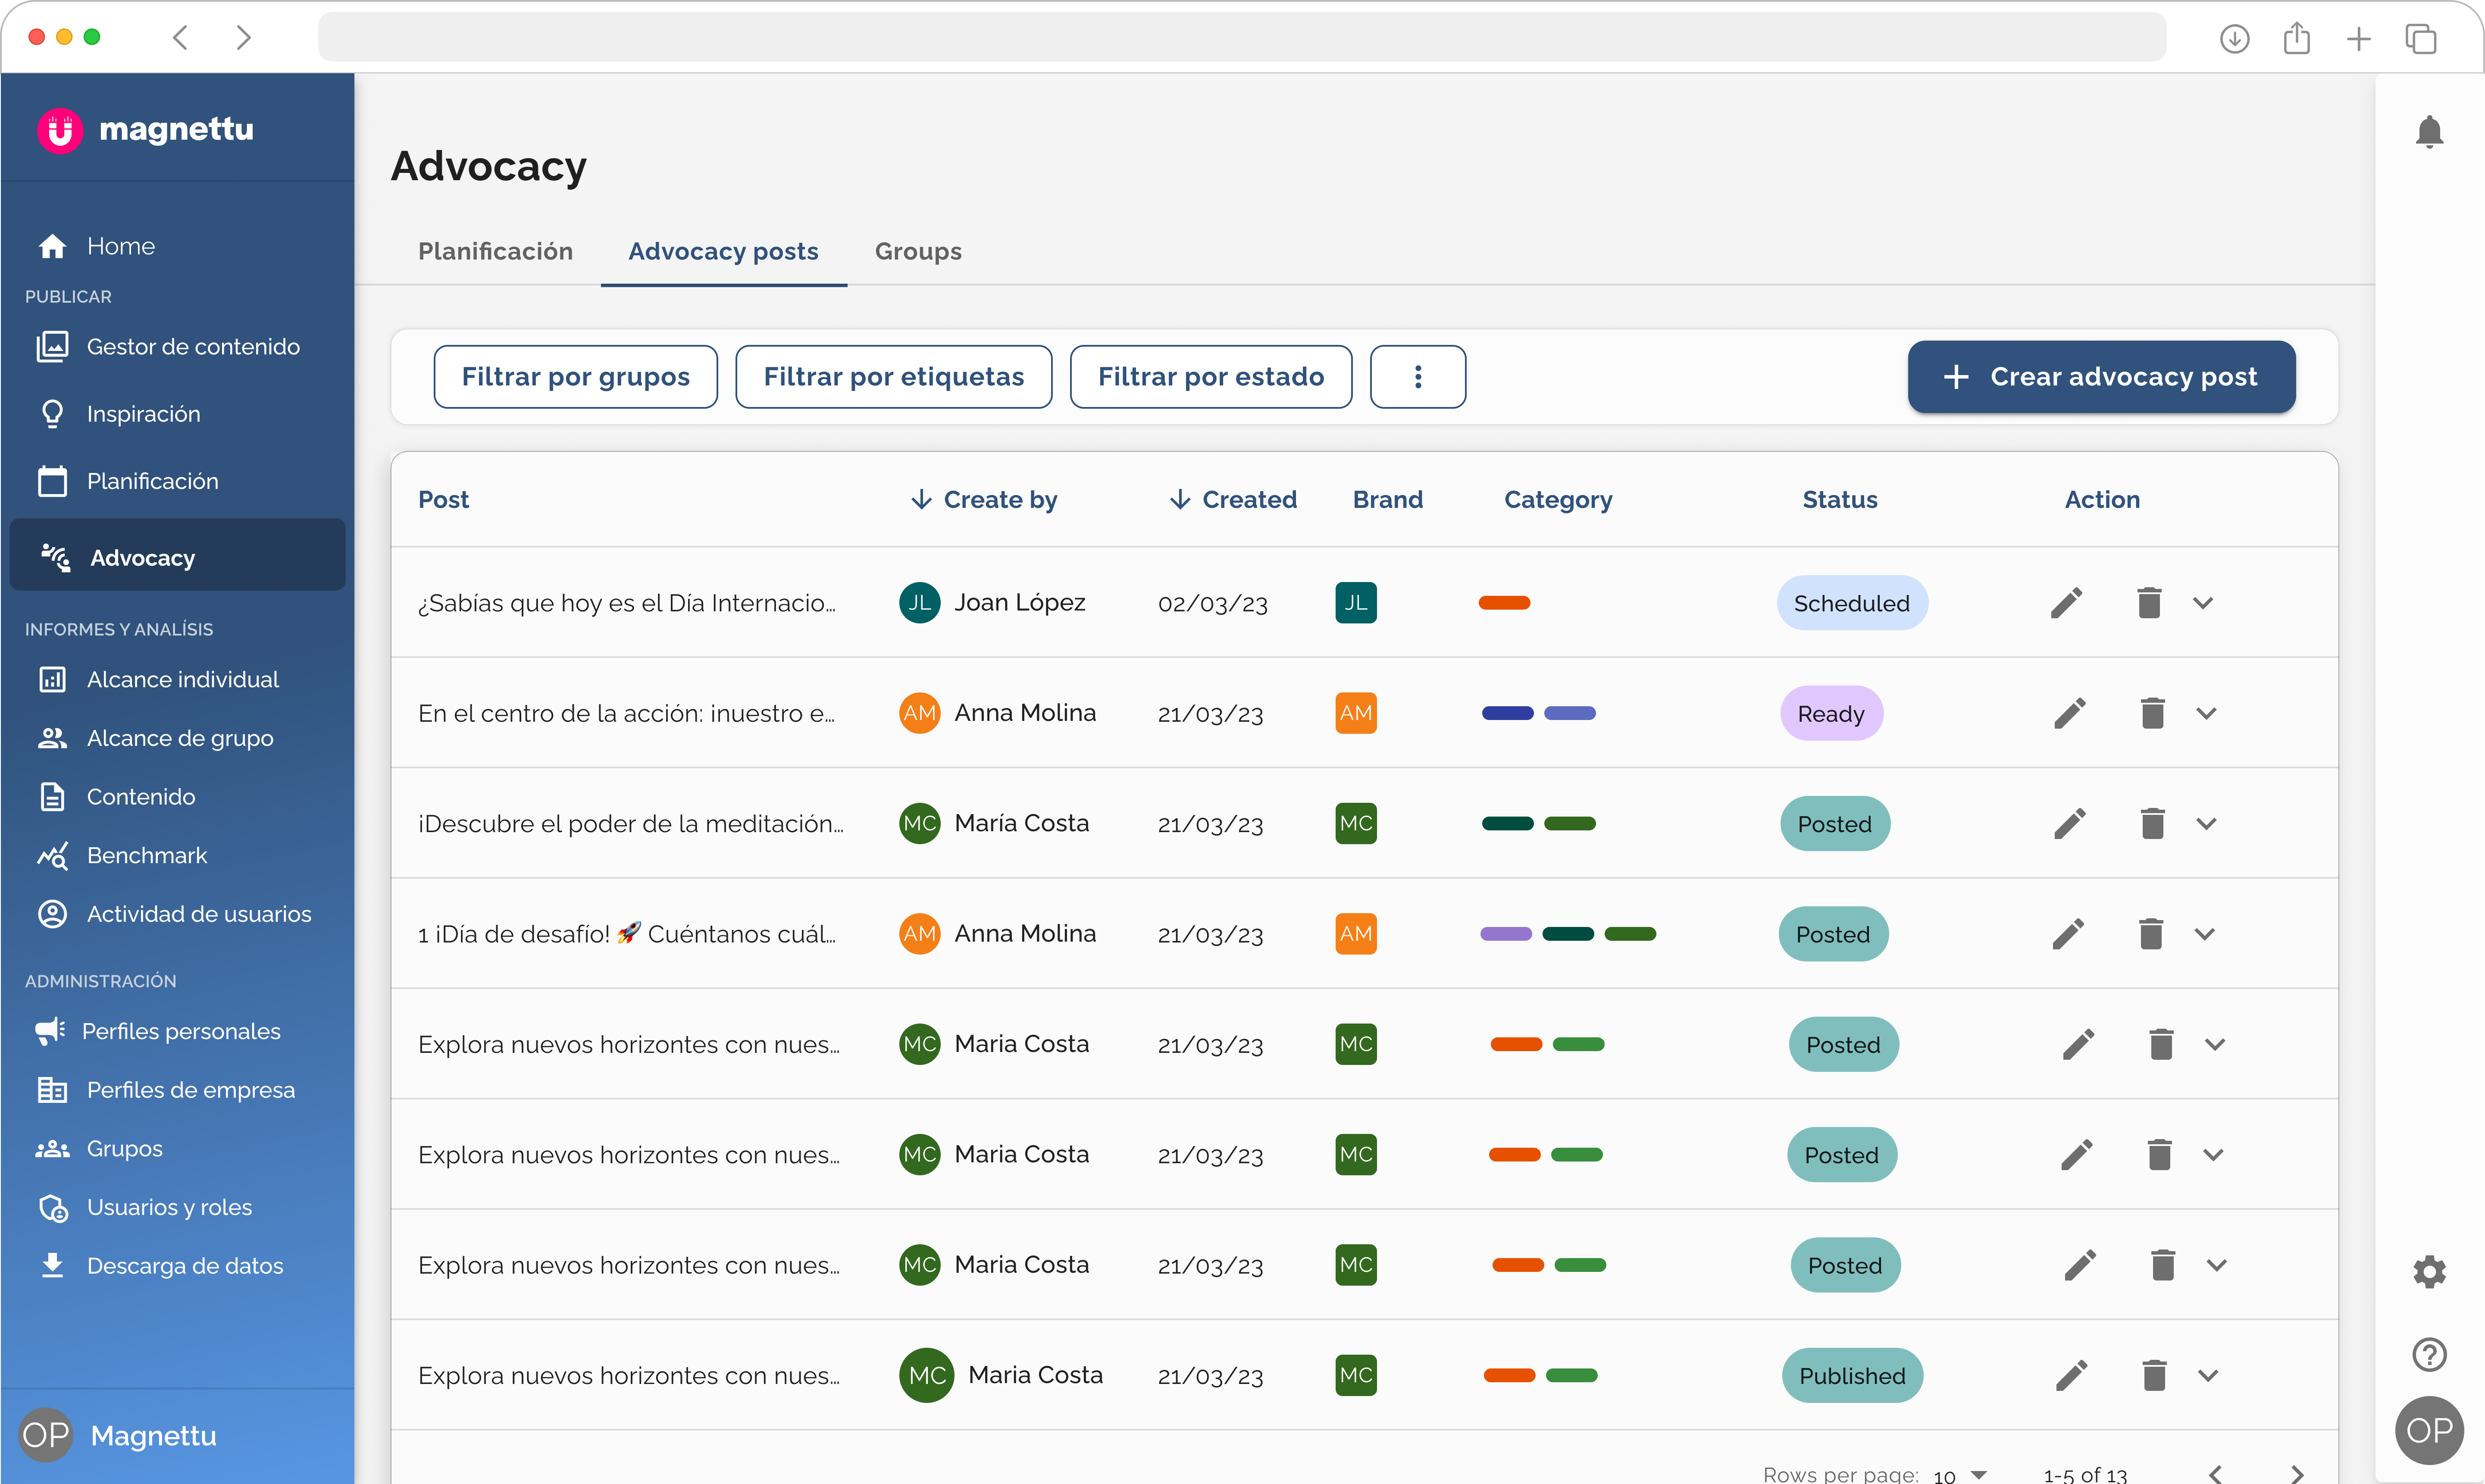Switch to the Planificación tab
The width and height of the screenshot is (2485, 1484).
tap(495, 251)
